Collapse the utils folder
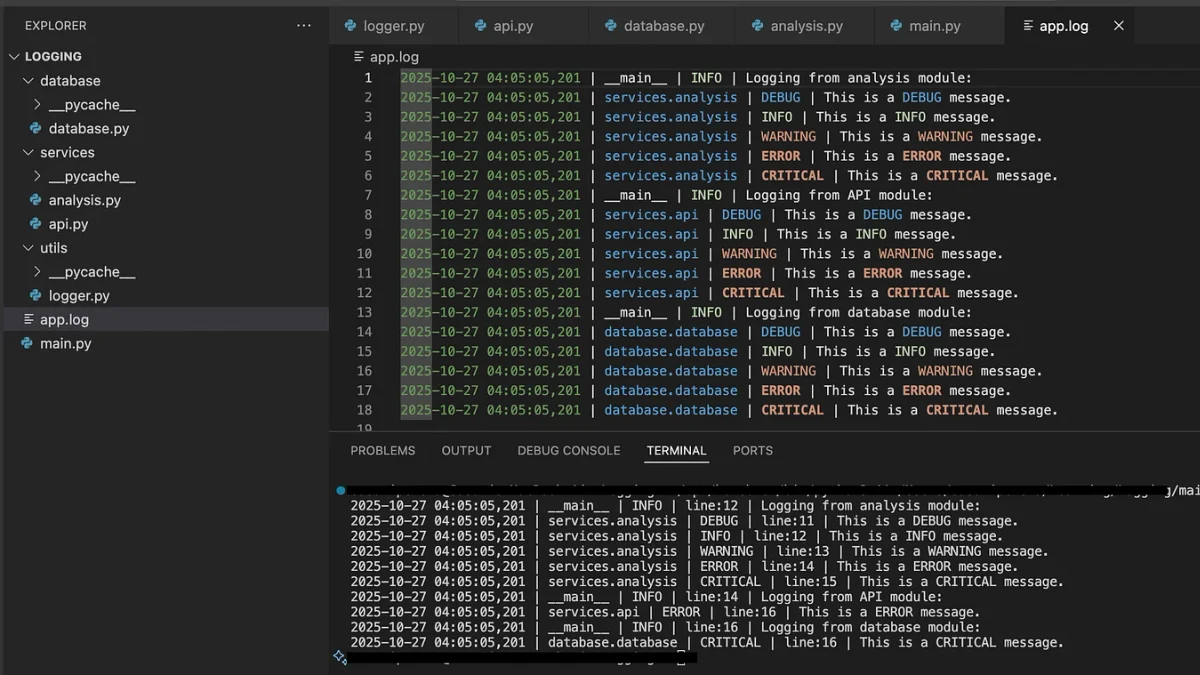The image size is (1200, 675). coord(28,248)
